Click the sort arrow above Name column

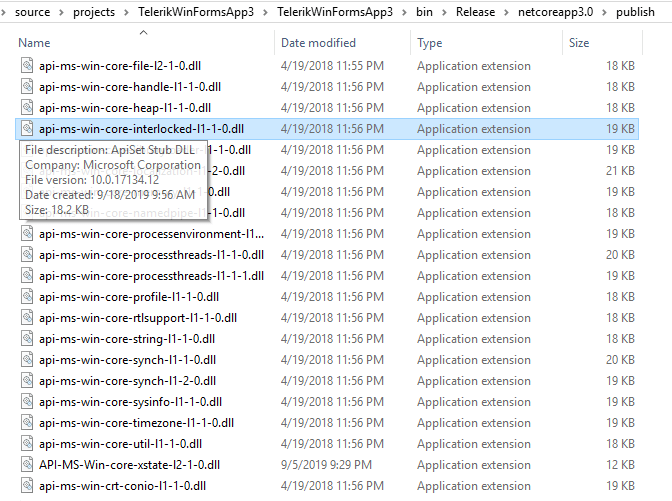pyautogui.click(x=144, y=33)
